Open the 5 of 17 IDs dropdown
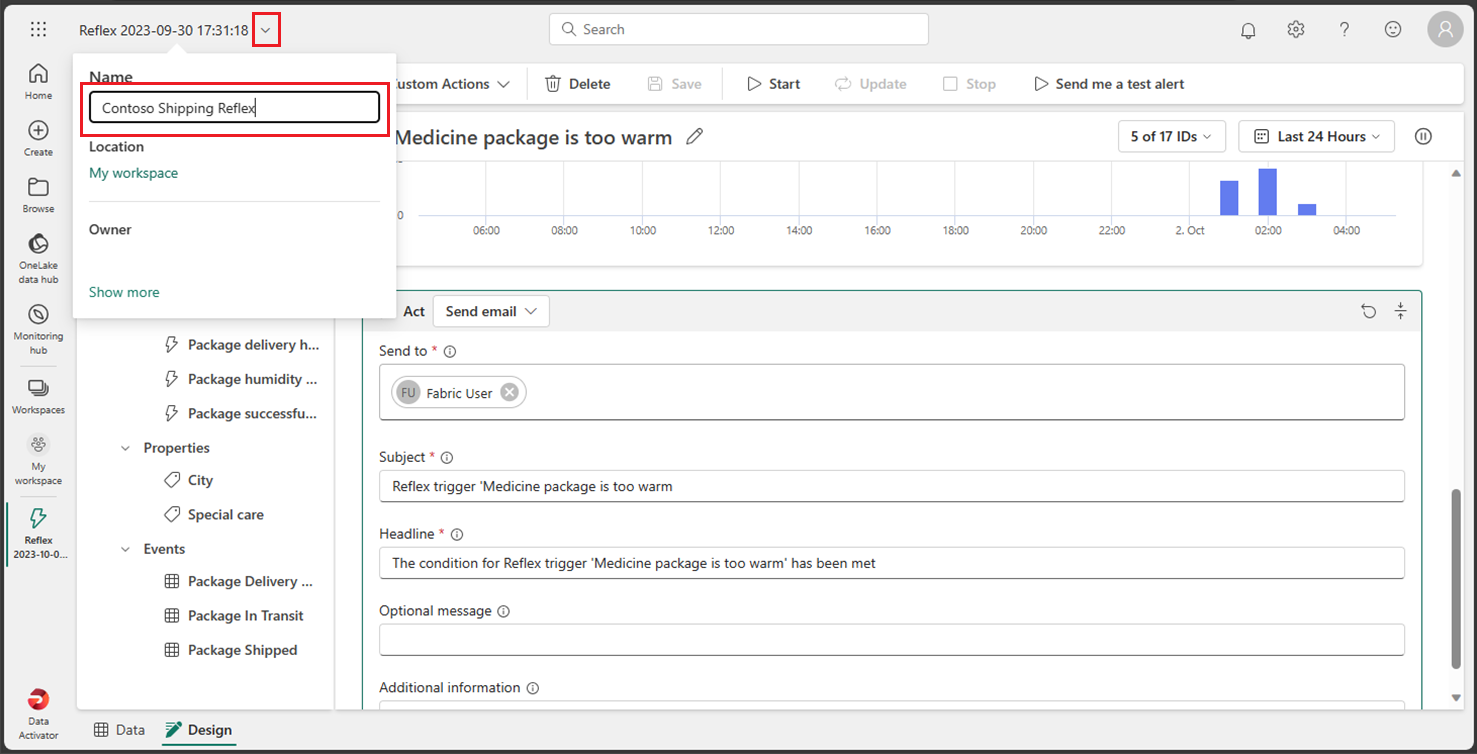The height and width of the screenshot is (754, 1477). [x=1171, y=136]
